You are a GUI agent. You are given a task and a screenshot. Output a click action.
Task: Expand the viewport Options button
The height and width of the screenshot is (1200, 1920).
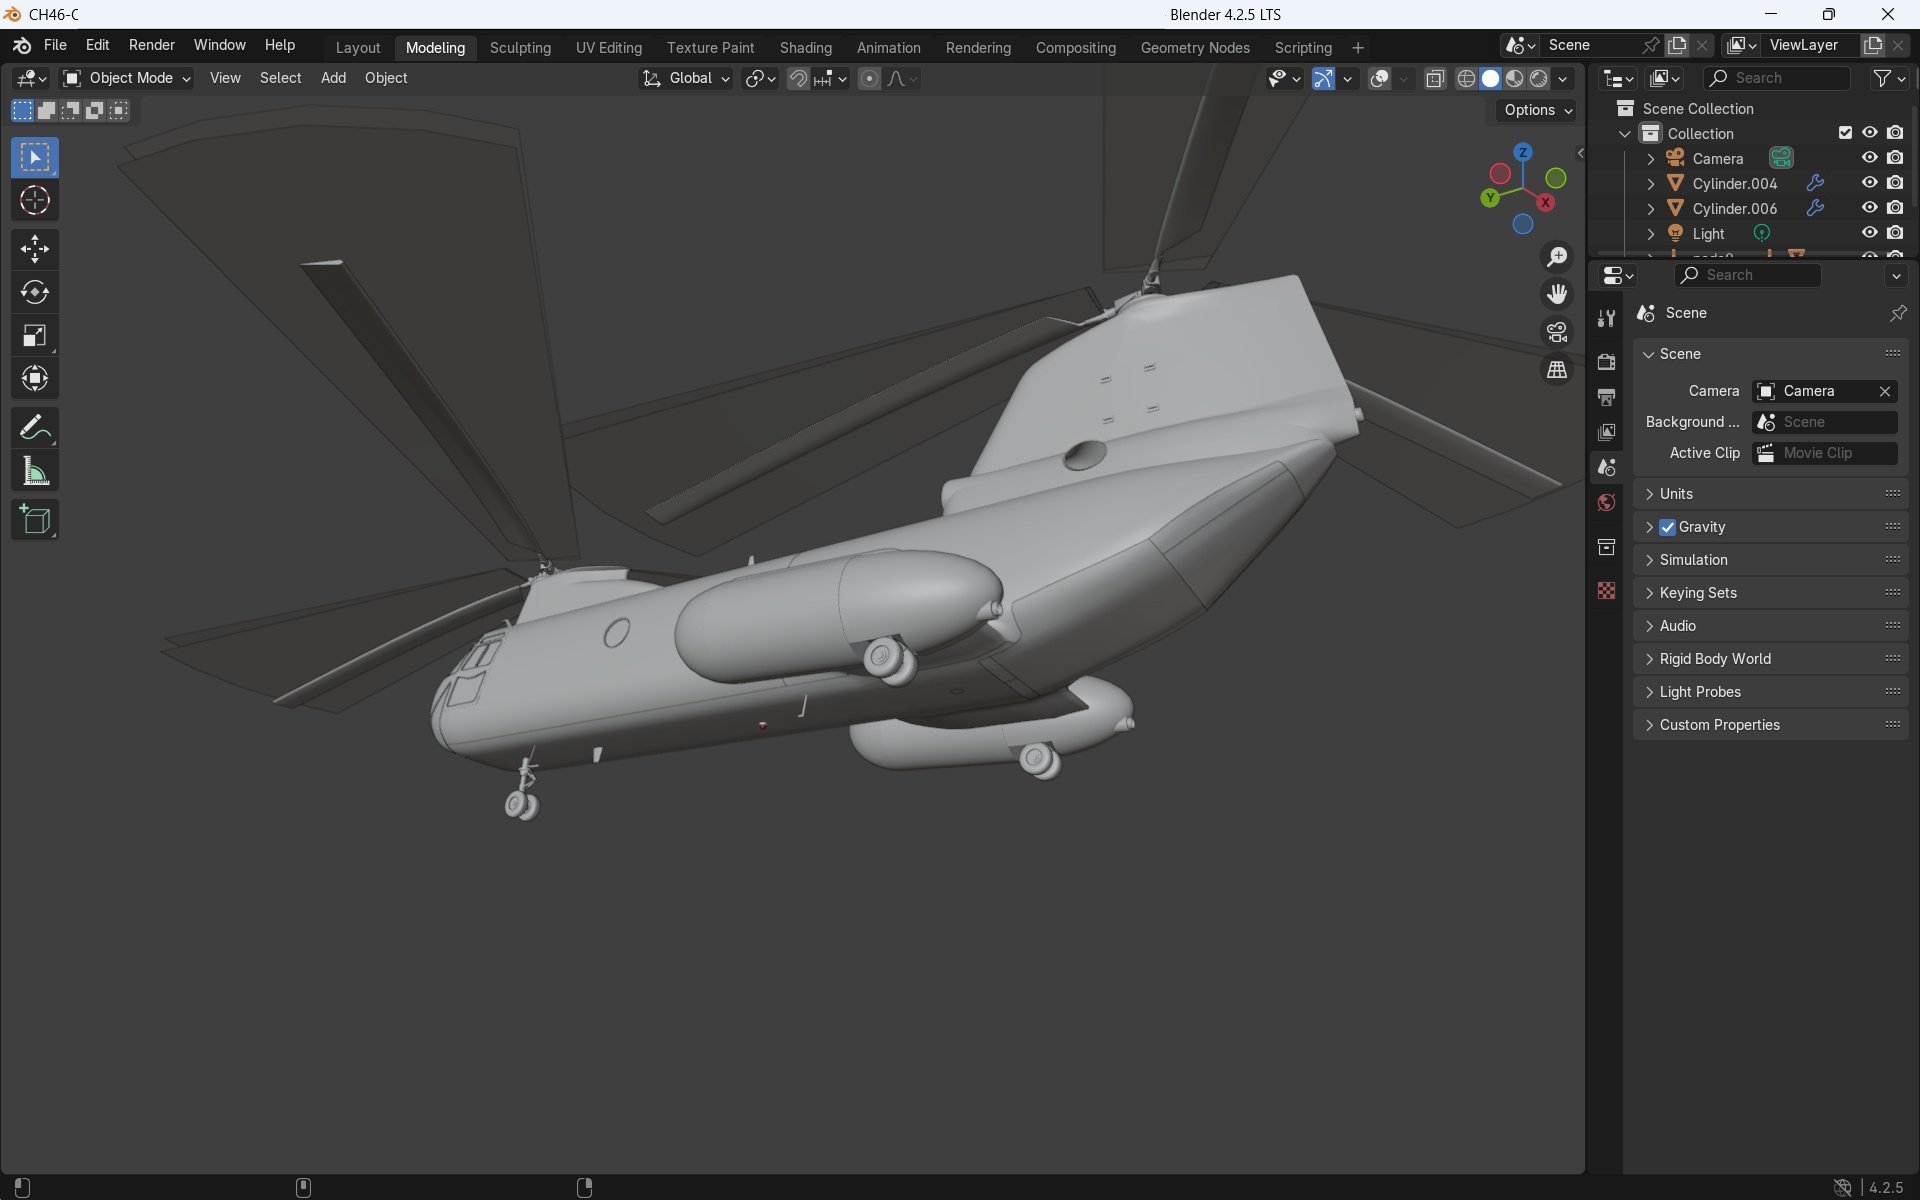pos(1536,110)
